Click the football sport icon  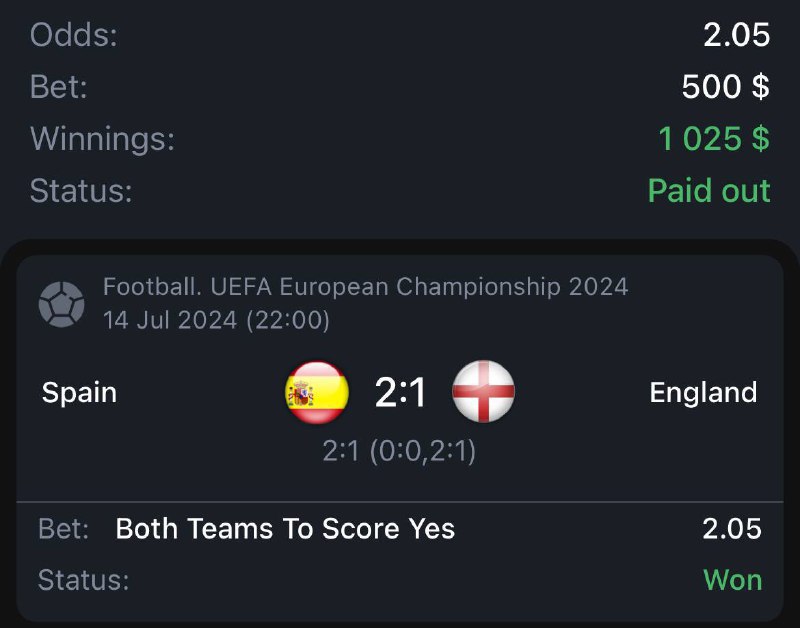pos(61,304)
